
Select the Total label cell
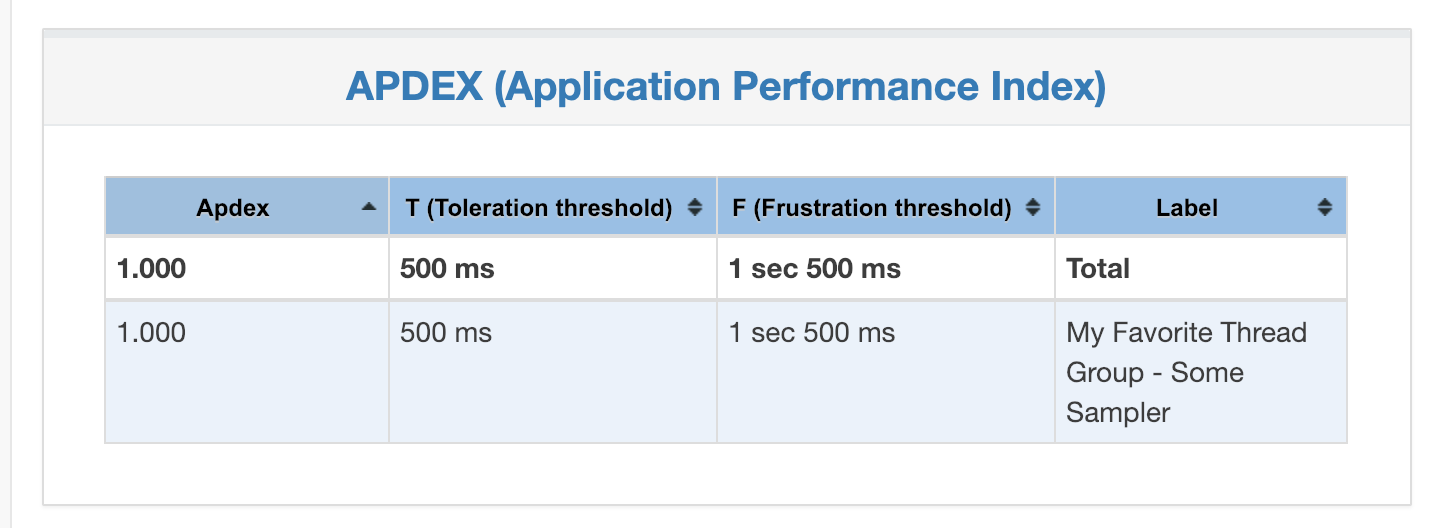click(x=1098, y=269)
